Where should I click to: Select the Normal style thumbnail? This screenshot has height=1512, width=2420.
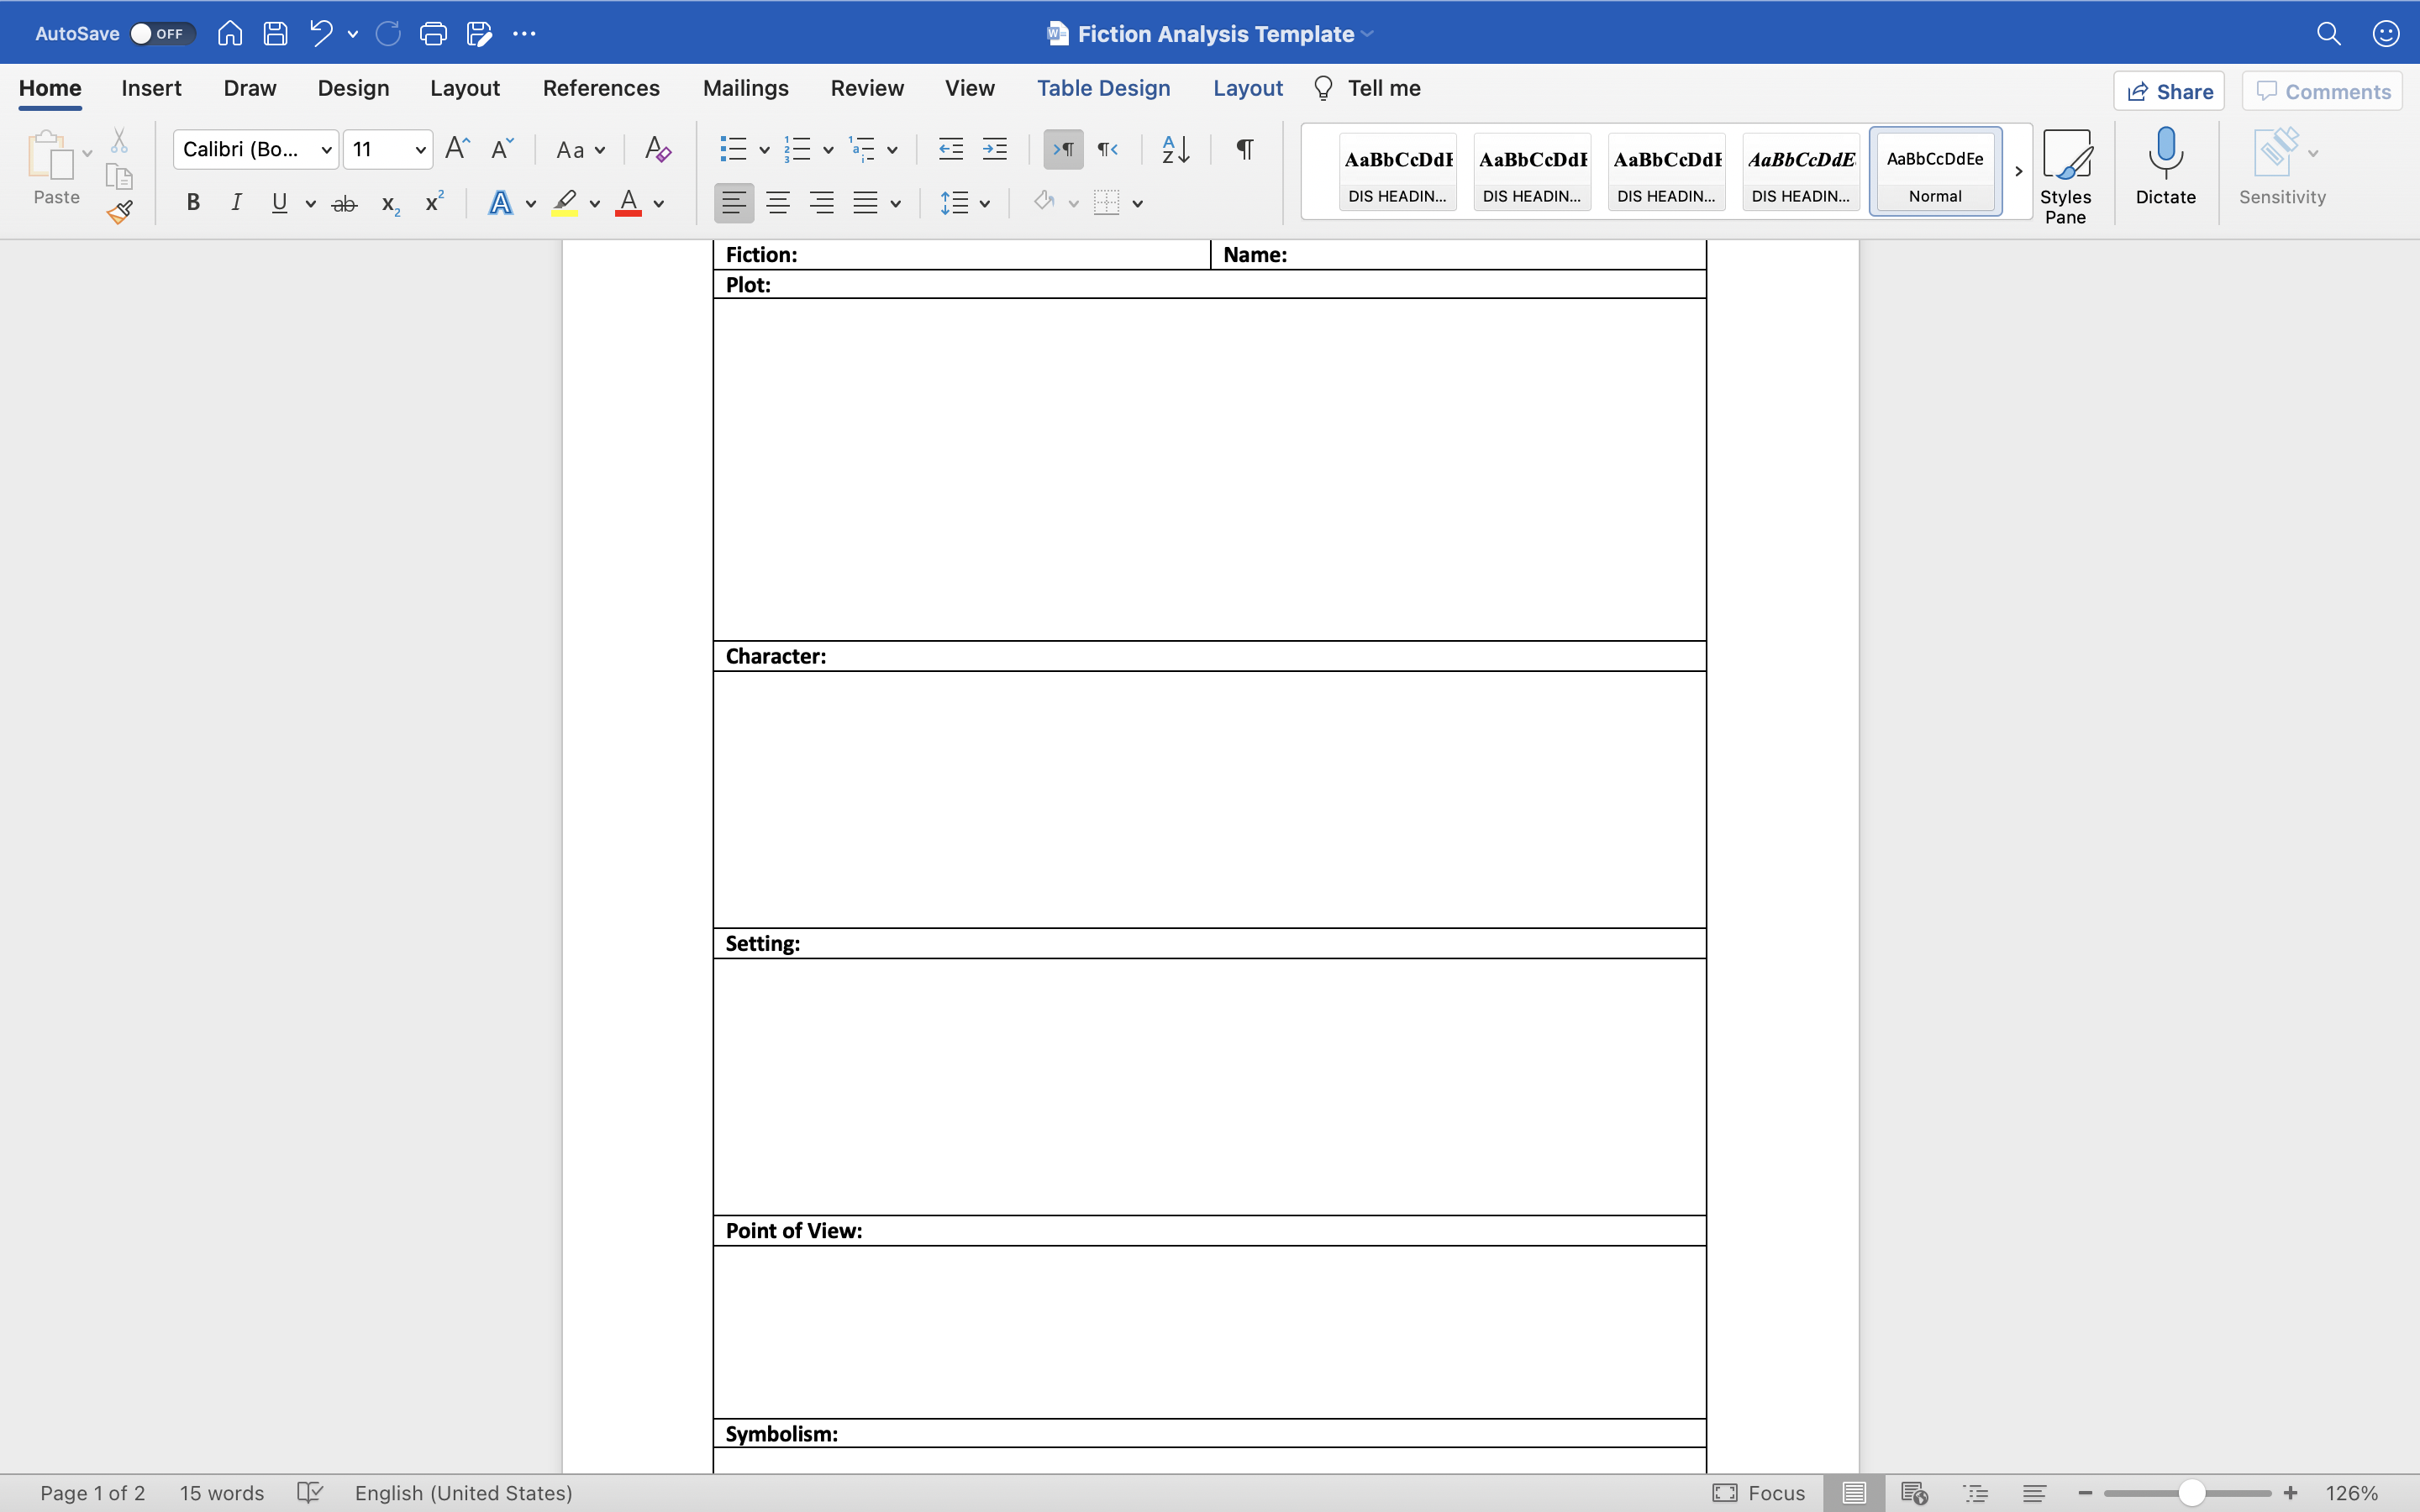coord(1935,171)
